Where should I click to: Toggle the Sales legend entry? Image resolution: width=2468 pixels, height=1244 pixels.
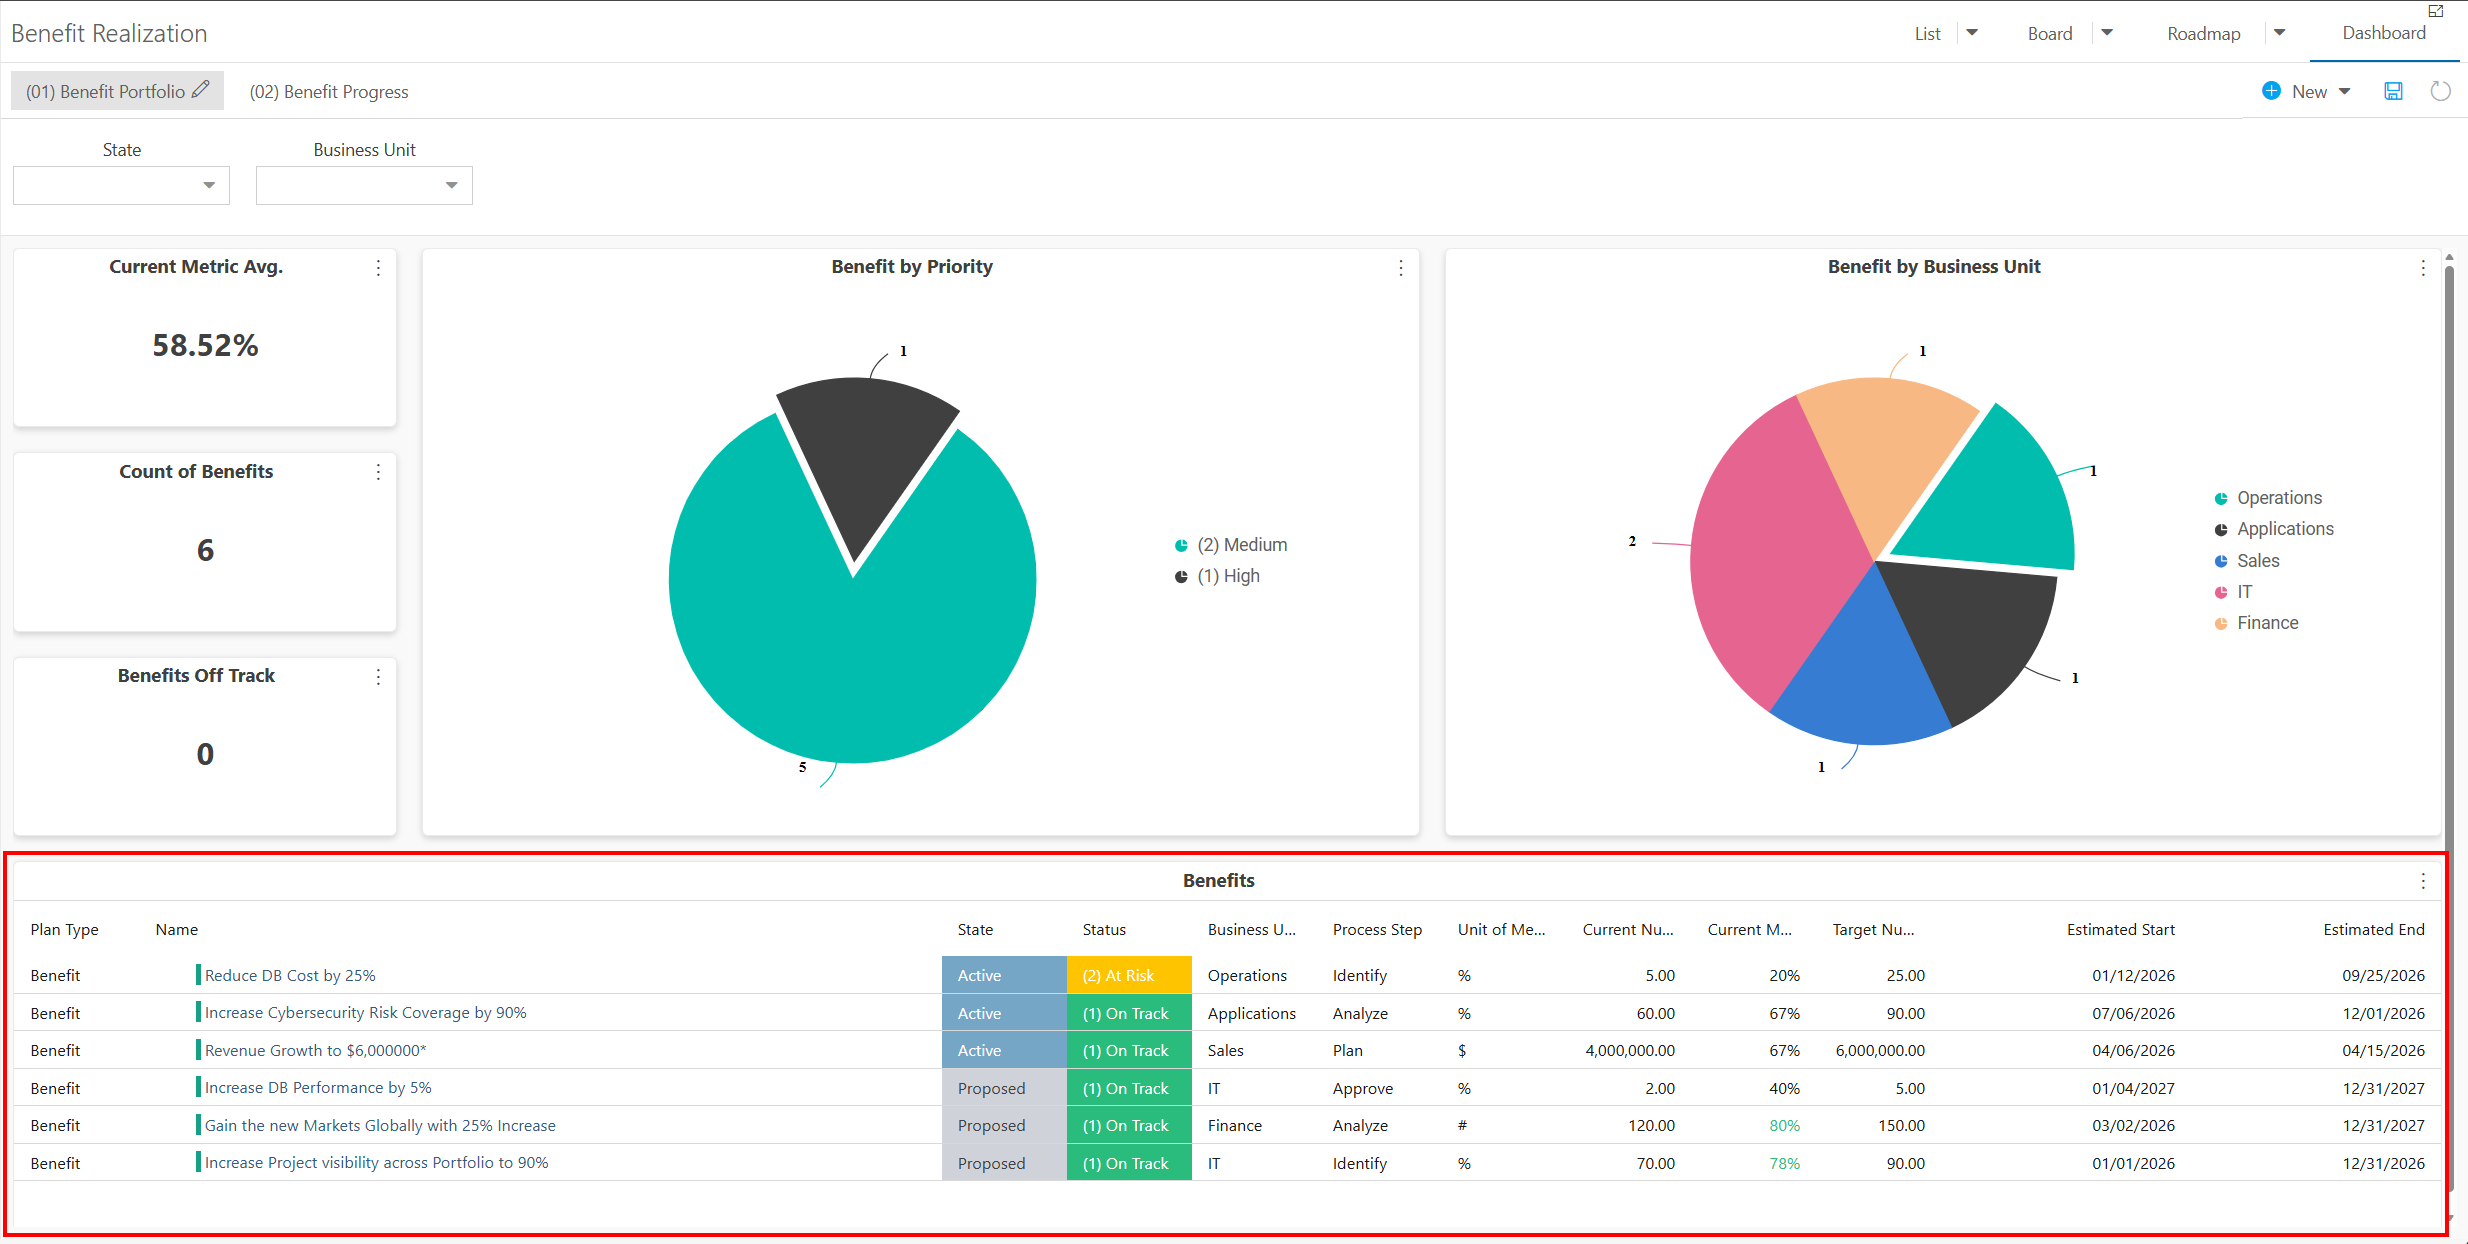pyautogui.click(x=2247, y=561)
